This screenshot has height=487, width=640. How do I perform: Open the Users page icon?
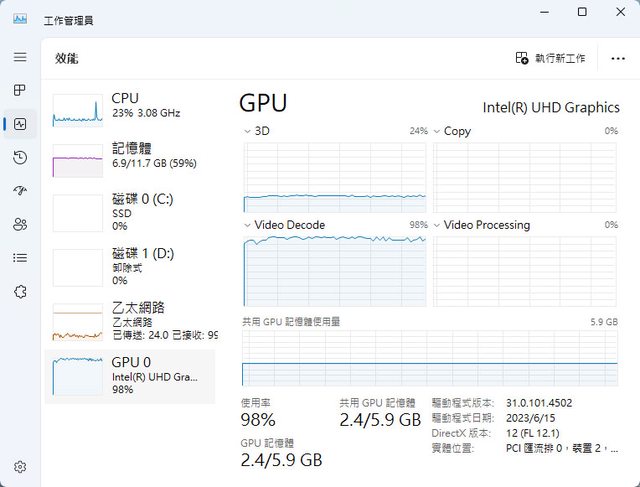tap(20, 224)
